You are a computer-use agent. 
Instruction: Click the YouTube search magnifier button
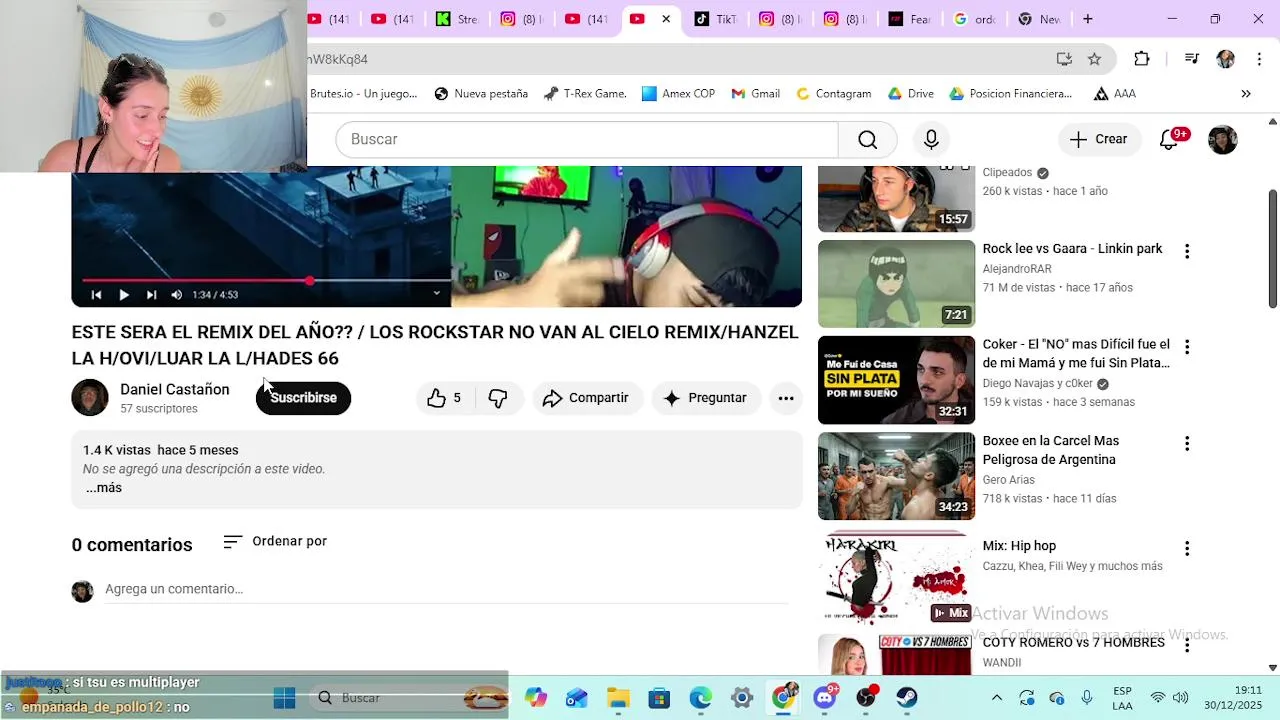pyautogui.click(x=867, y=139)
